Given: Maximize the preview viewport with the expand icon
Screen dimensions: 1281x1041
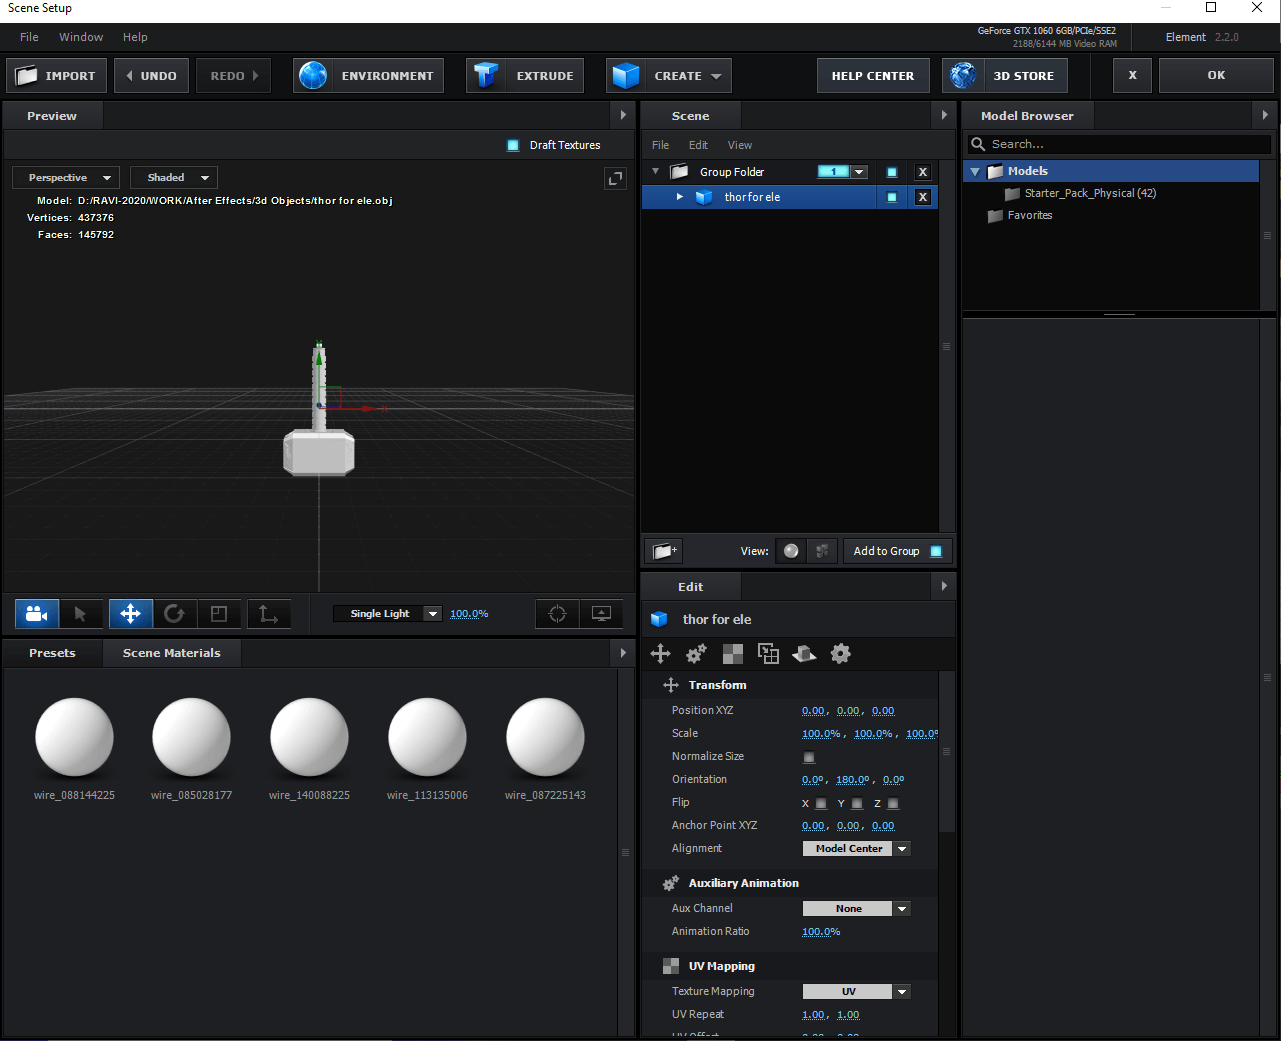Looking at the screenshot, I should pyautogui.click(x=615, y=178).
